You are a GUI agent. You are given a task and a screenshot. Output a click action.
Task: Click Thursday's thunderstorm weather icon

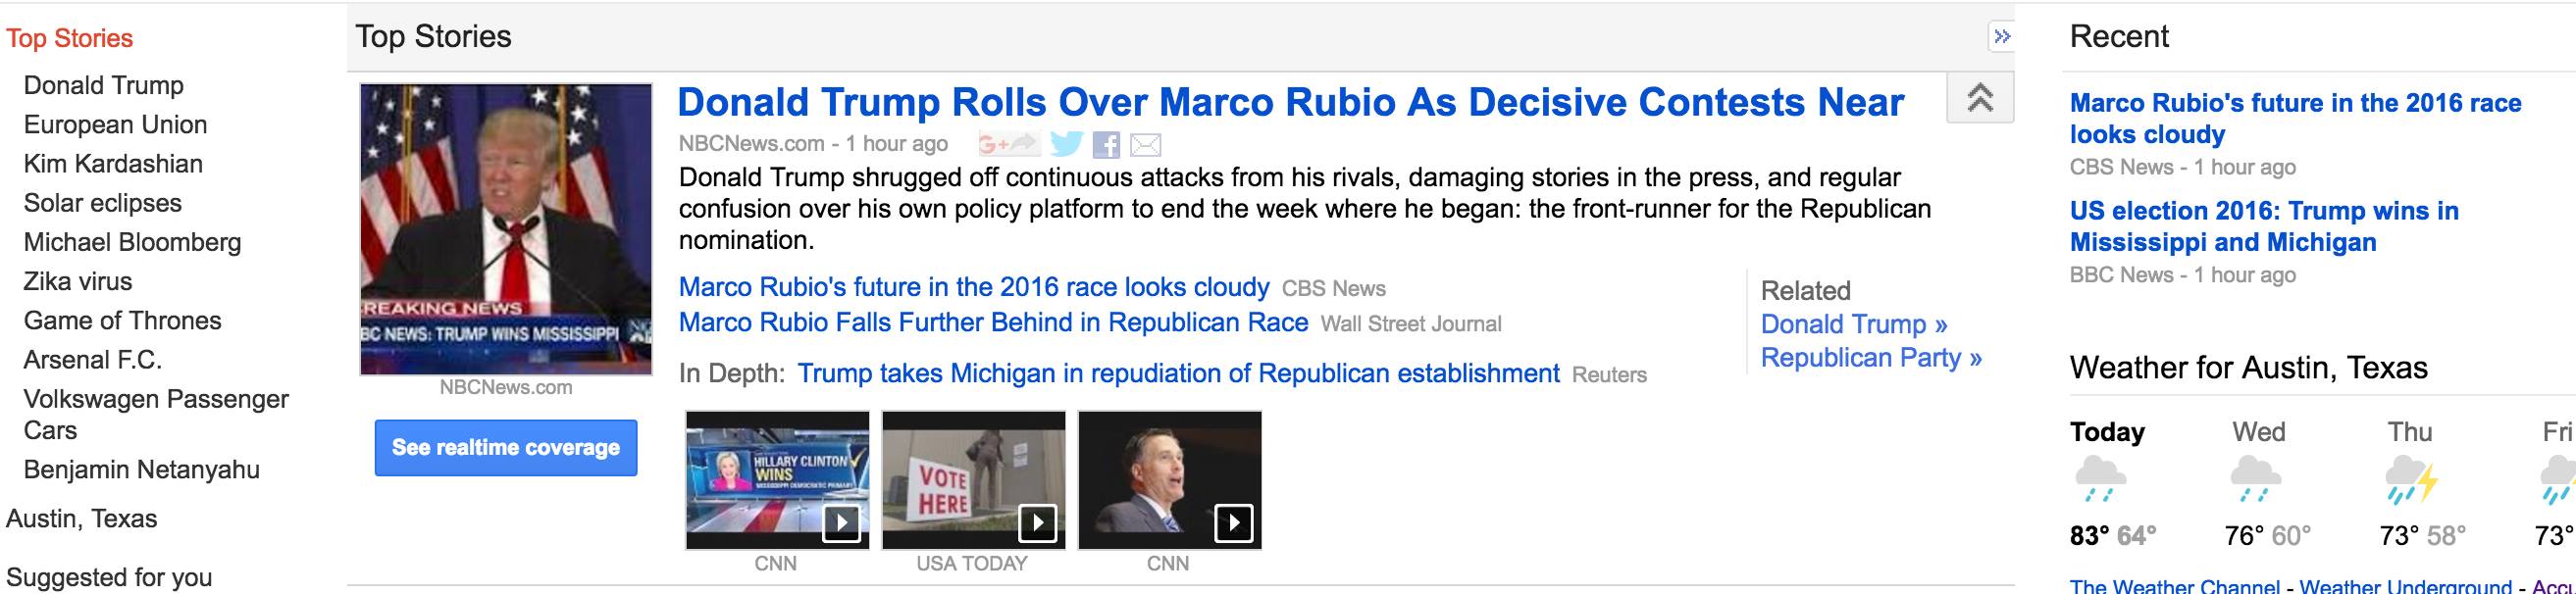2410,478
